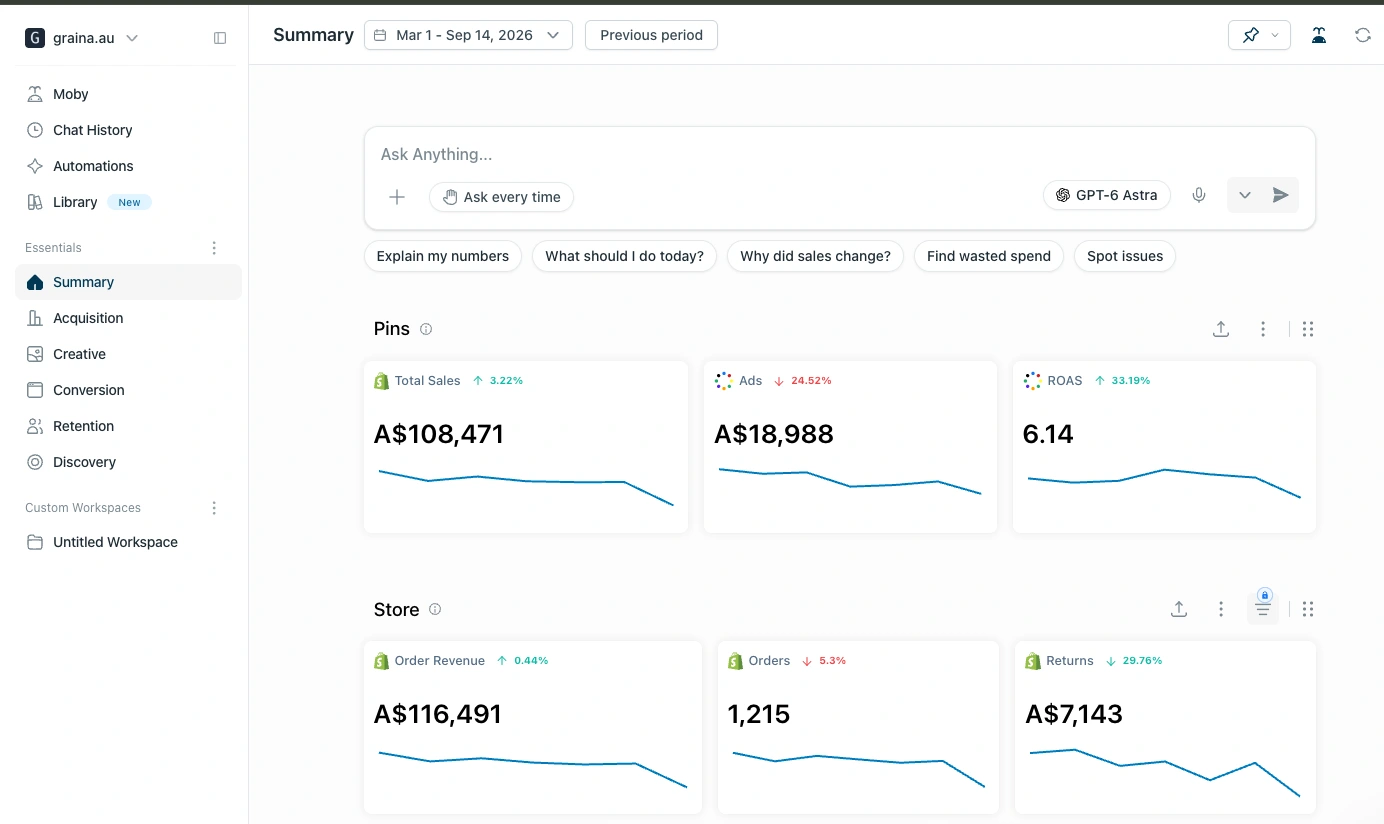Click the Previous period button
Screen dimensions: 1384x824
click(651, 35)
